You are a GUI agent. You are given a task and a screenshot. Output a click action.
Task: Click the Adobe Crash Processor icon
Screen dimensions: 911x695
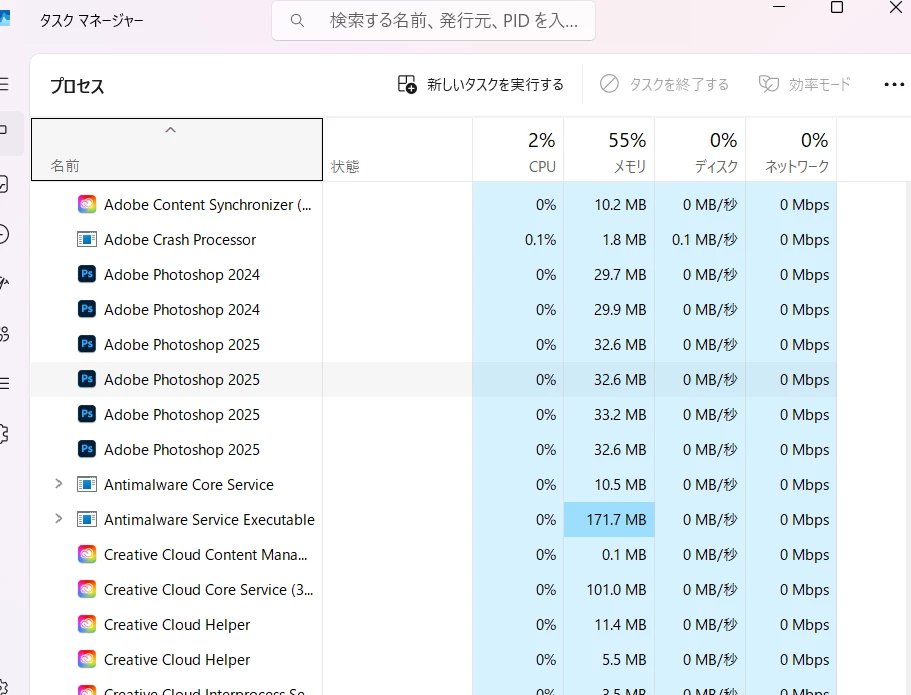pos(87,239)
